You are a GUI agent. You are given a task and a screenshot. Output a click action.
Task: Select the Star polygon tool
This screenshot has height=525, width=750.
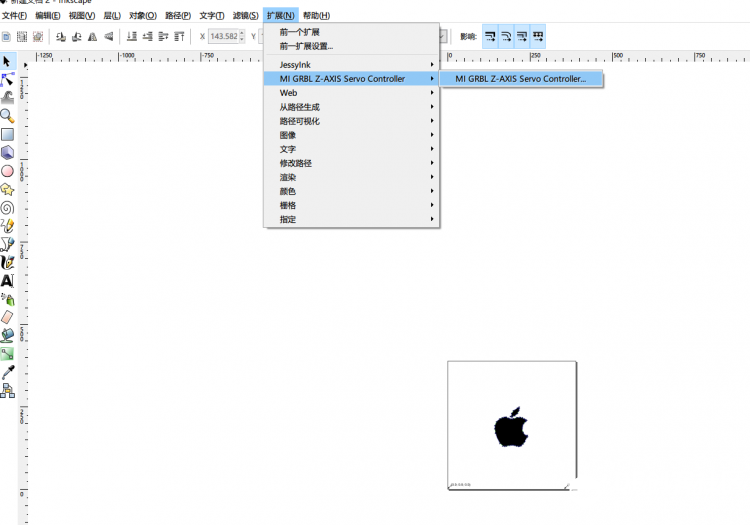[7, 189]
